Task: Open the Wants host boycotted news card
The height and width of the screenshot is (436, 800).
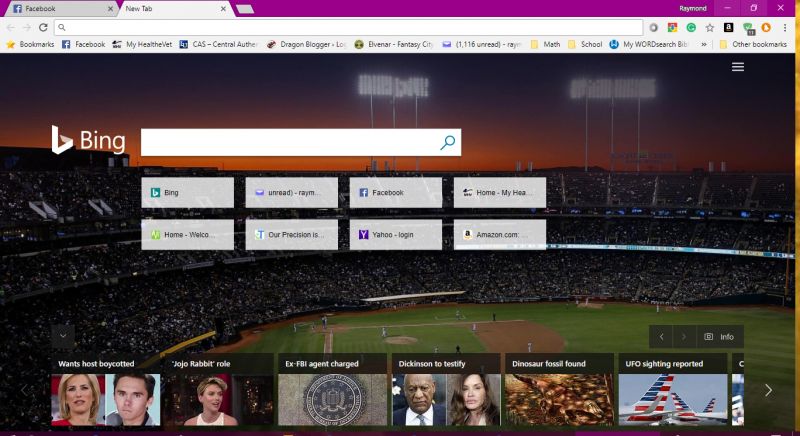Action: pyautogui.click(x=106, y=390)
